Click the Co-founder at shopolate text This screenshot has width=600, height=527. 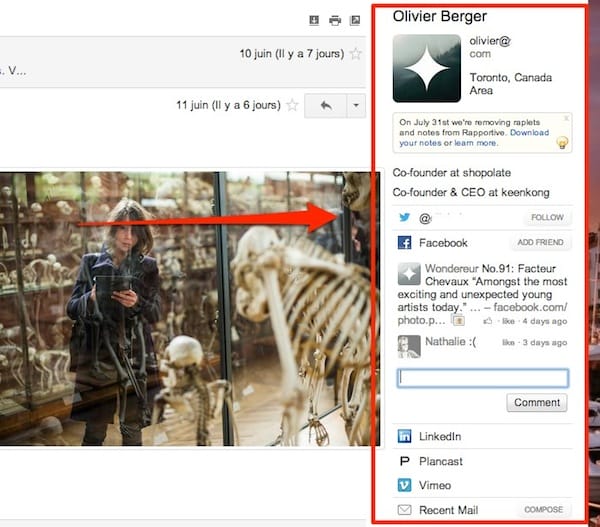[x=452, y=173]
